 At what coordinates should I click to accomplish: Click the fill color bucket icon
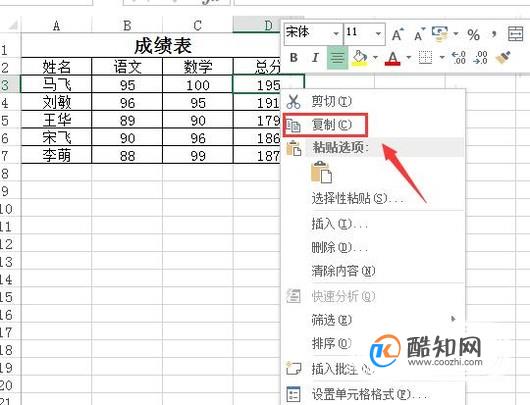click(x=360, y=58)
